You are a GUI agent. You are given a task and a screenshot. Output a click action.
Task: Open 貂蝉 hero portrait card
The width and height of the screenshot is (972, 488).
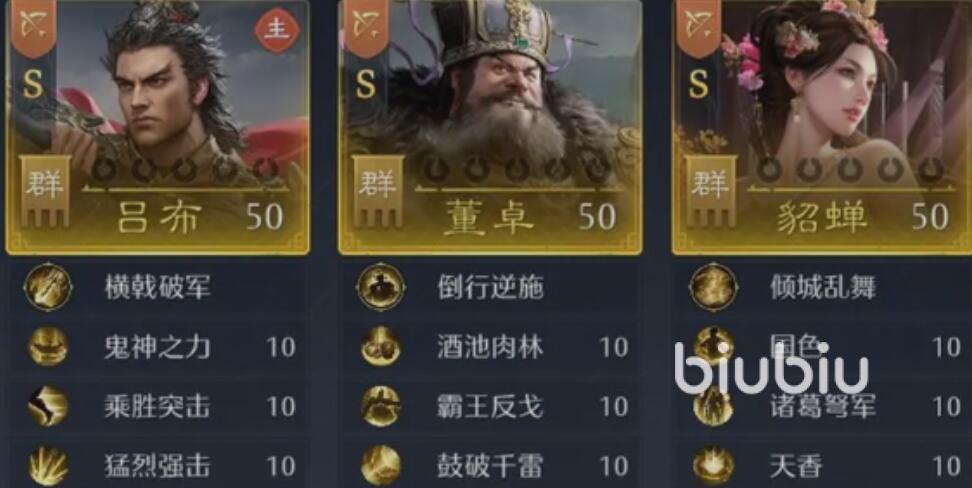[822, 126]
